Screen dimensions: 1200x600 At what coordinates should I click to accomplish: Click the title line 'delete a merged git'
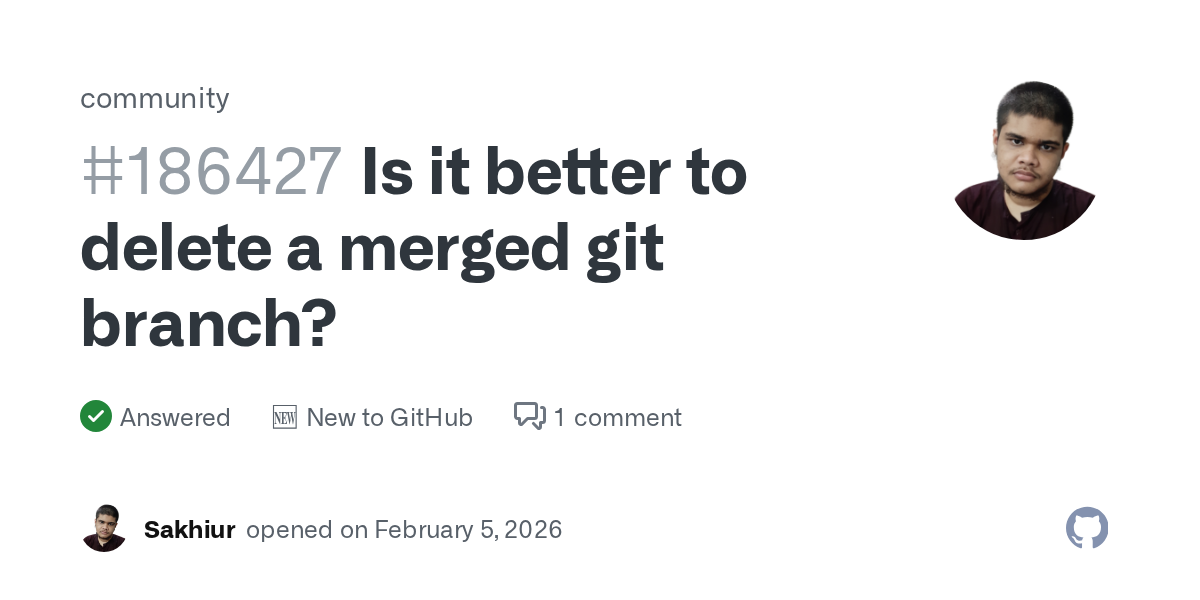[x=372, y=248]
